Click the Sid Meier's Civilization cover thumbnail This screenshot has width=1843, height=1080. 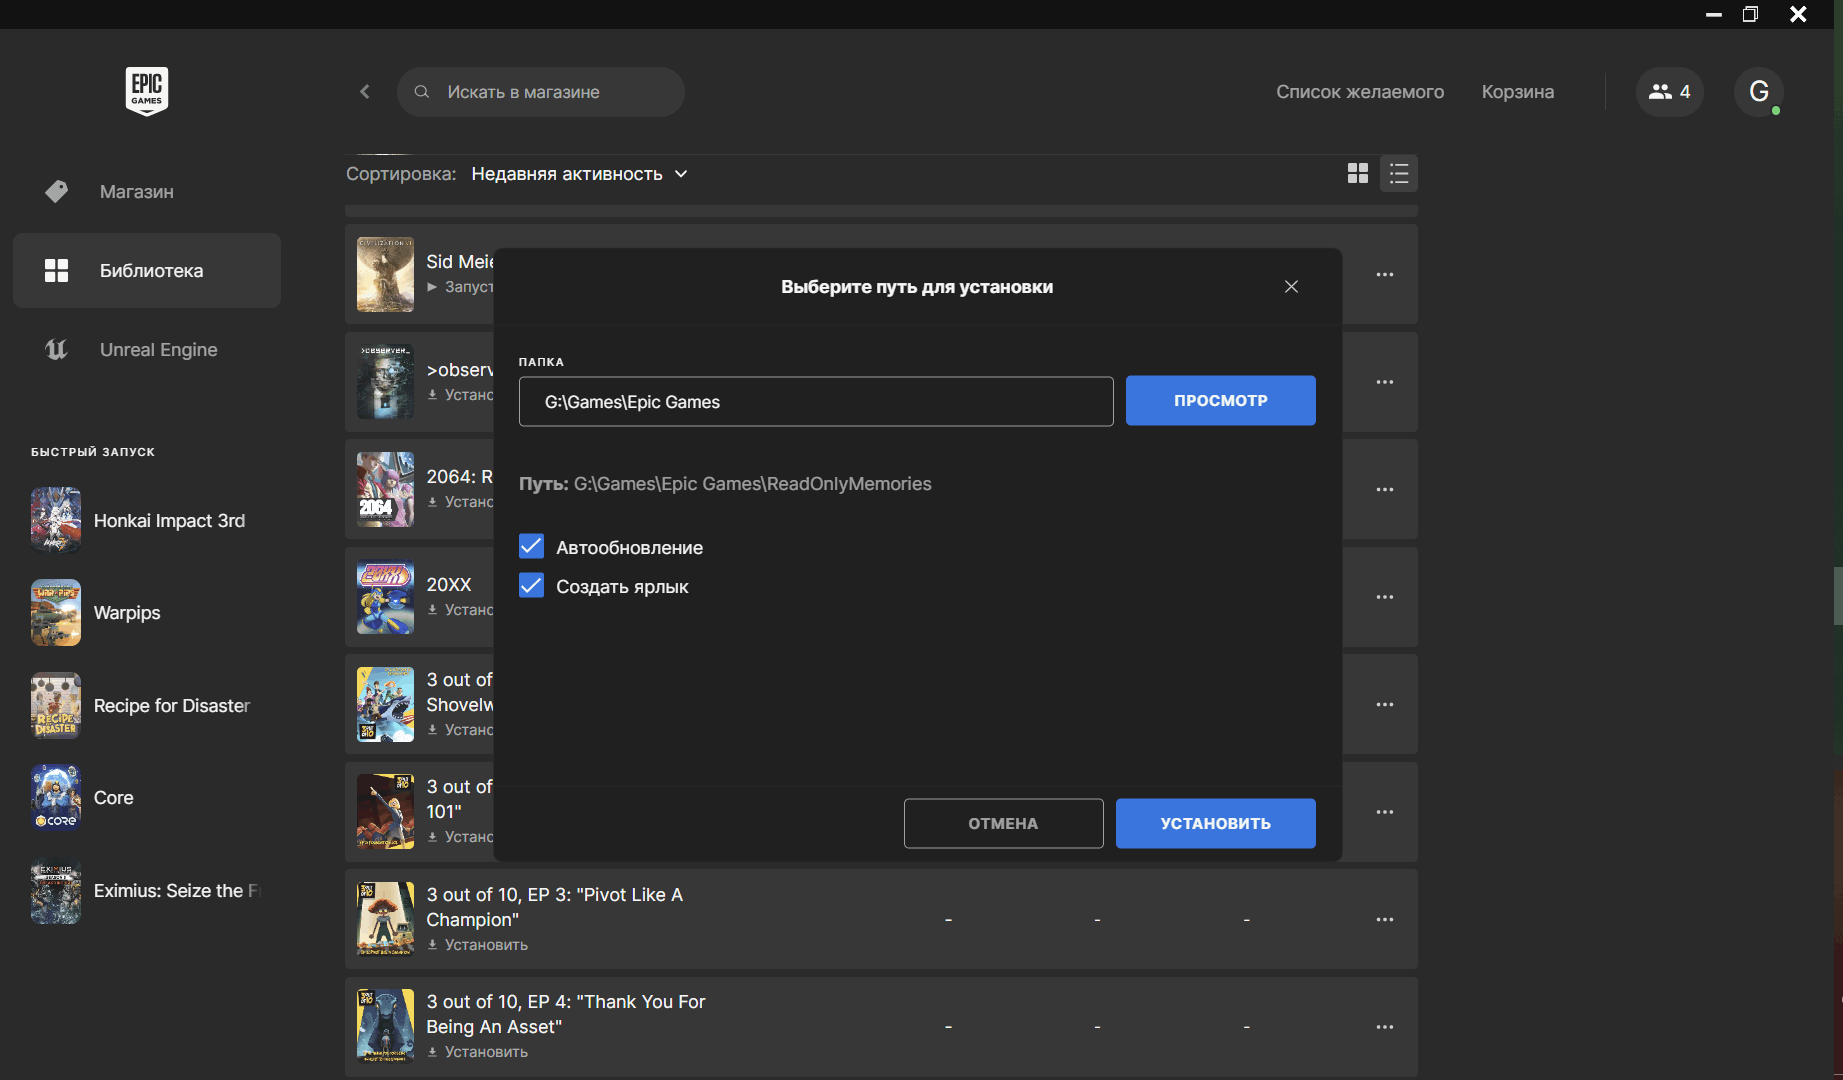coord(385,274)
